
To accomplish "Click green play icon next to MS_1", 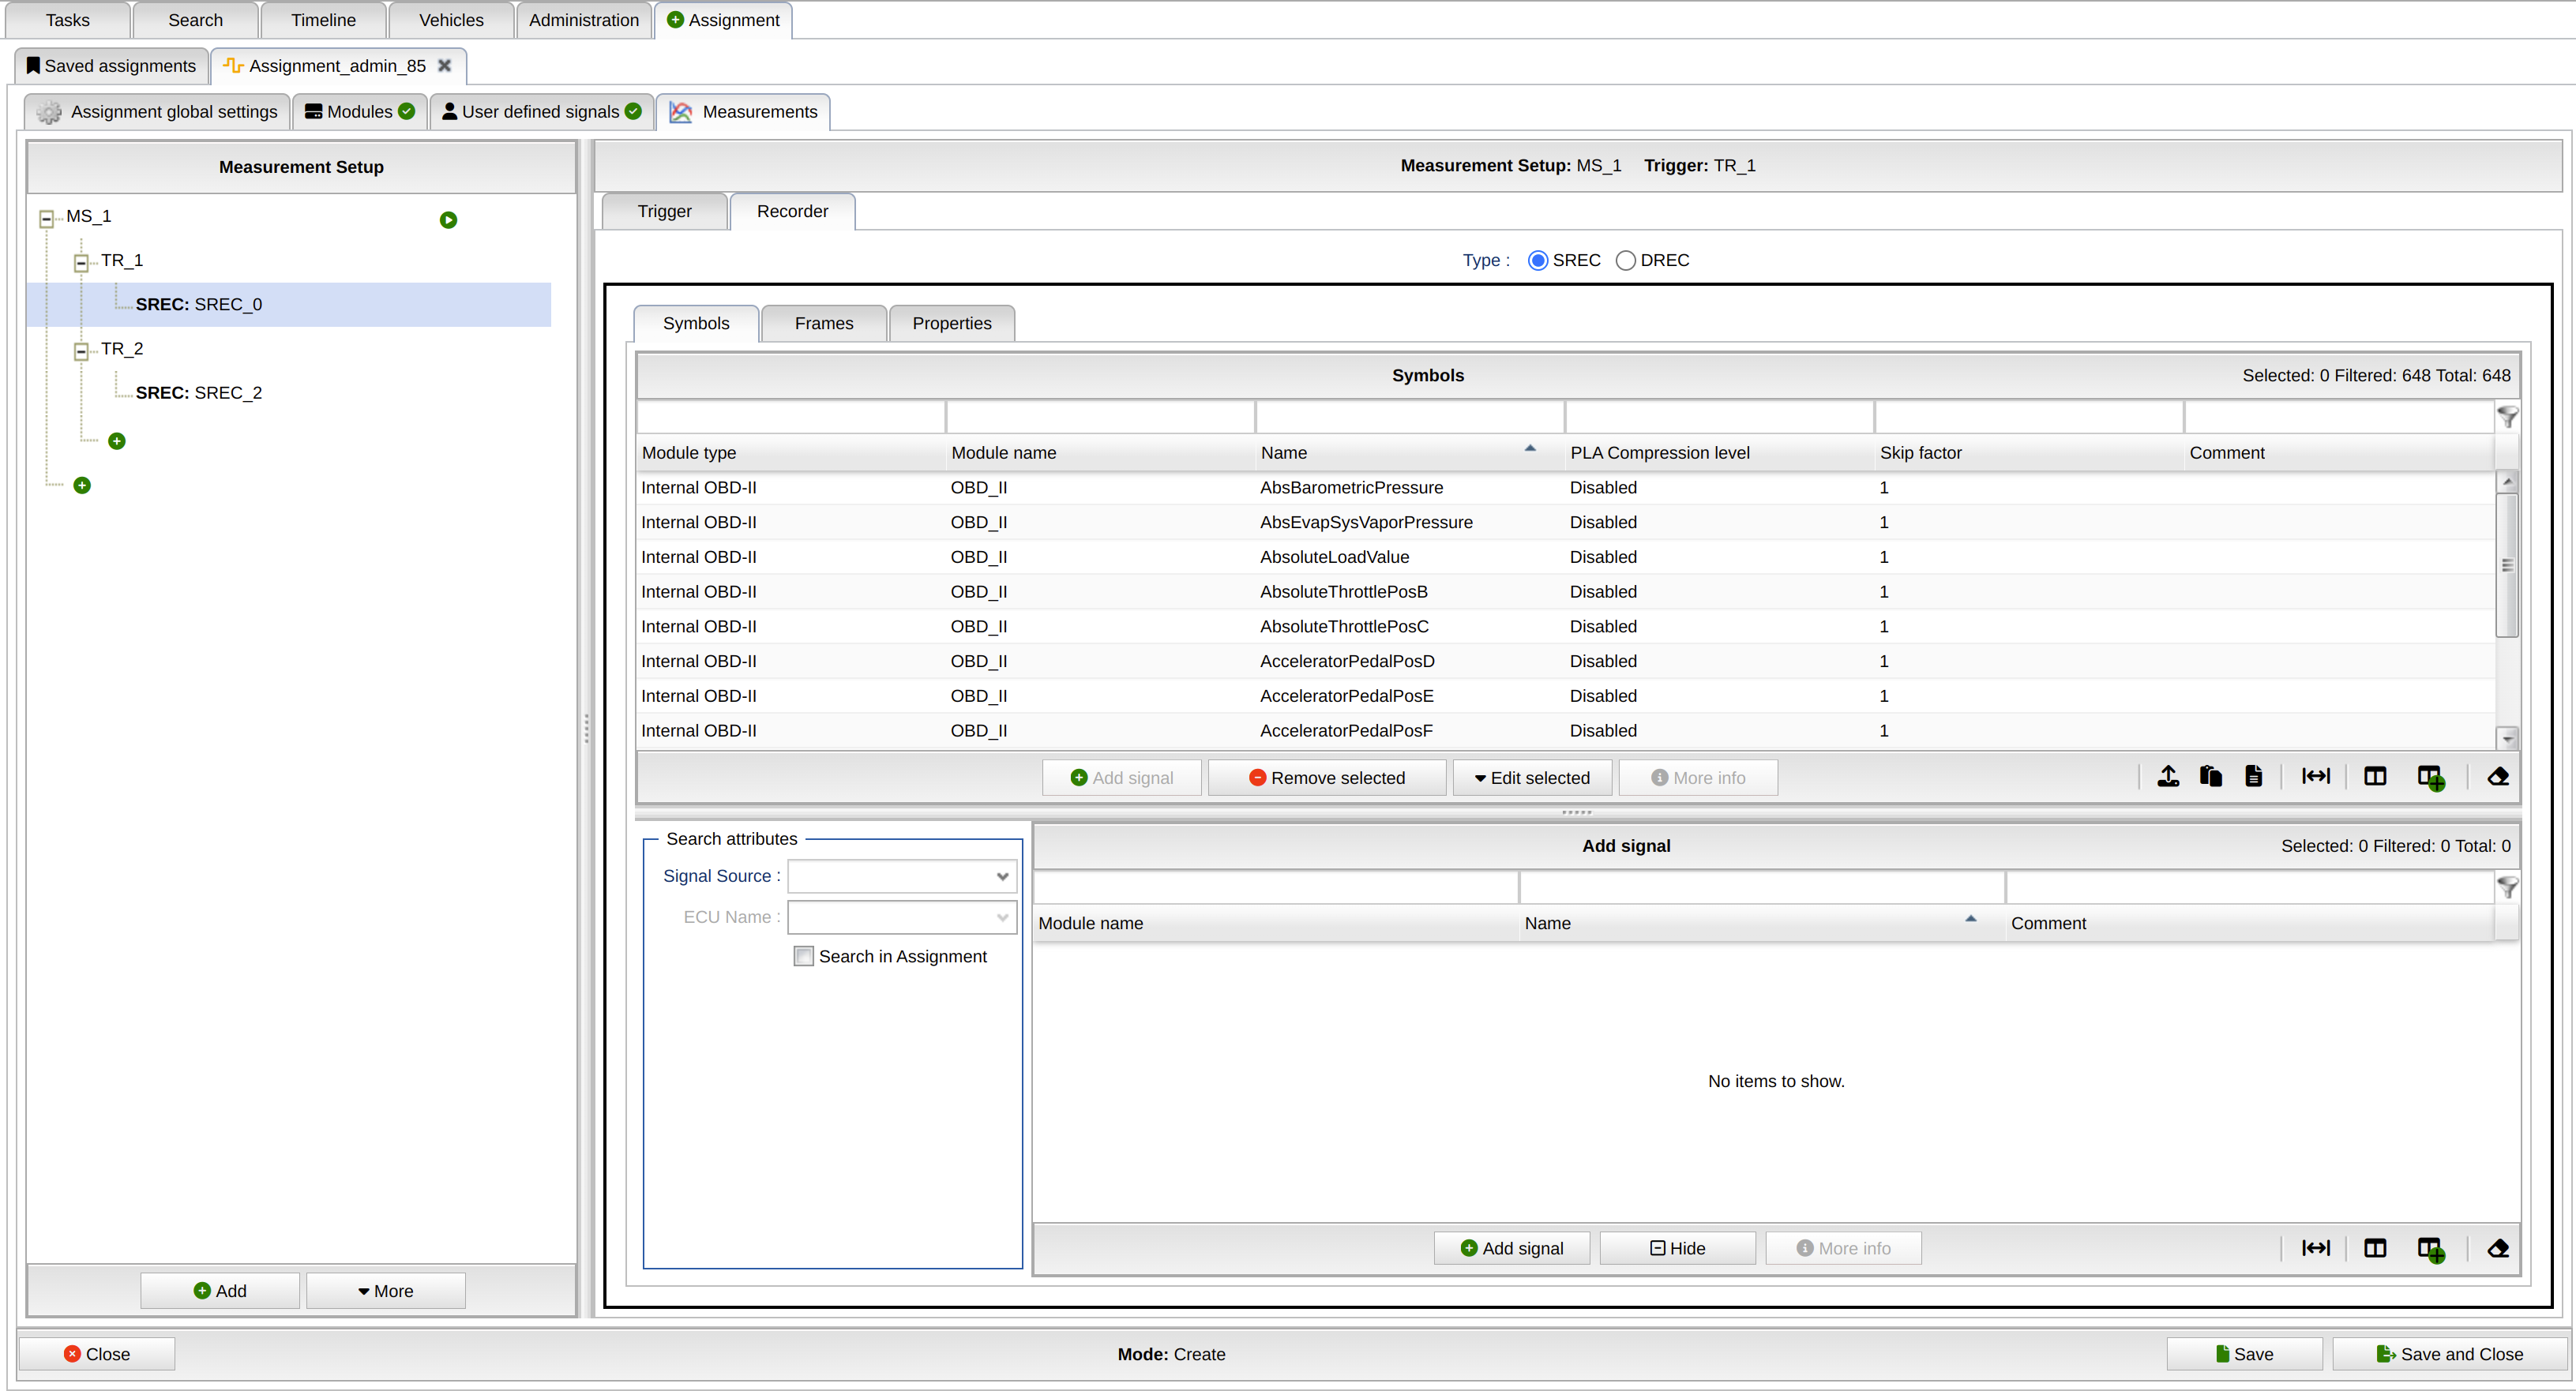I will (448, 220).
